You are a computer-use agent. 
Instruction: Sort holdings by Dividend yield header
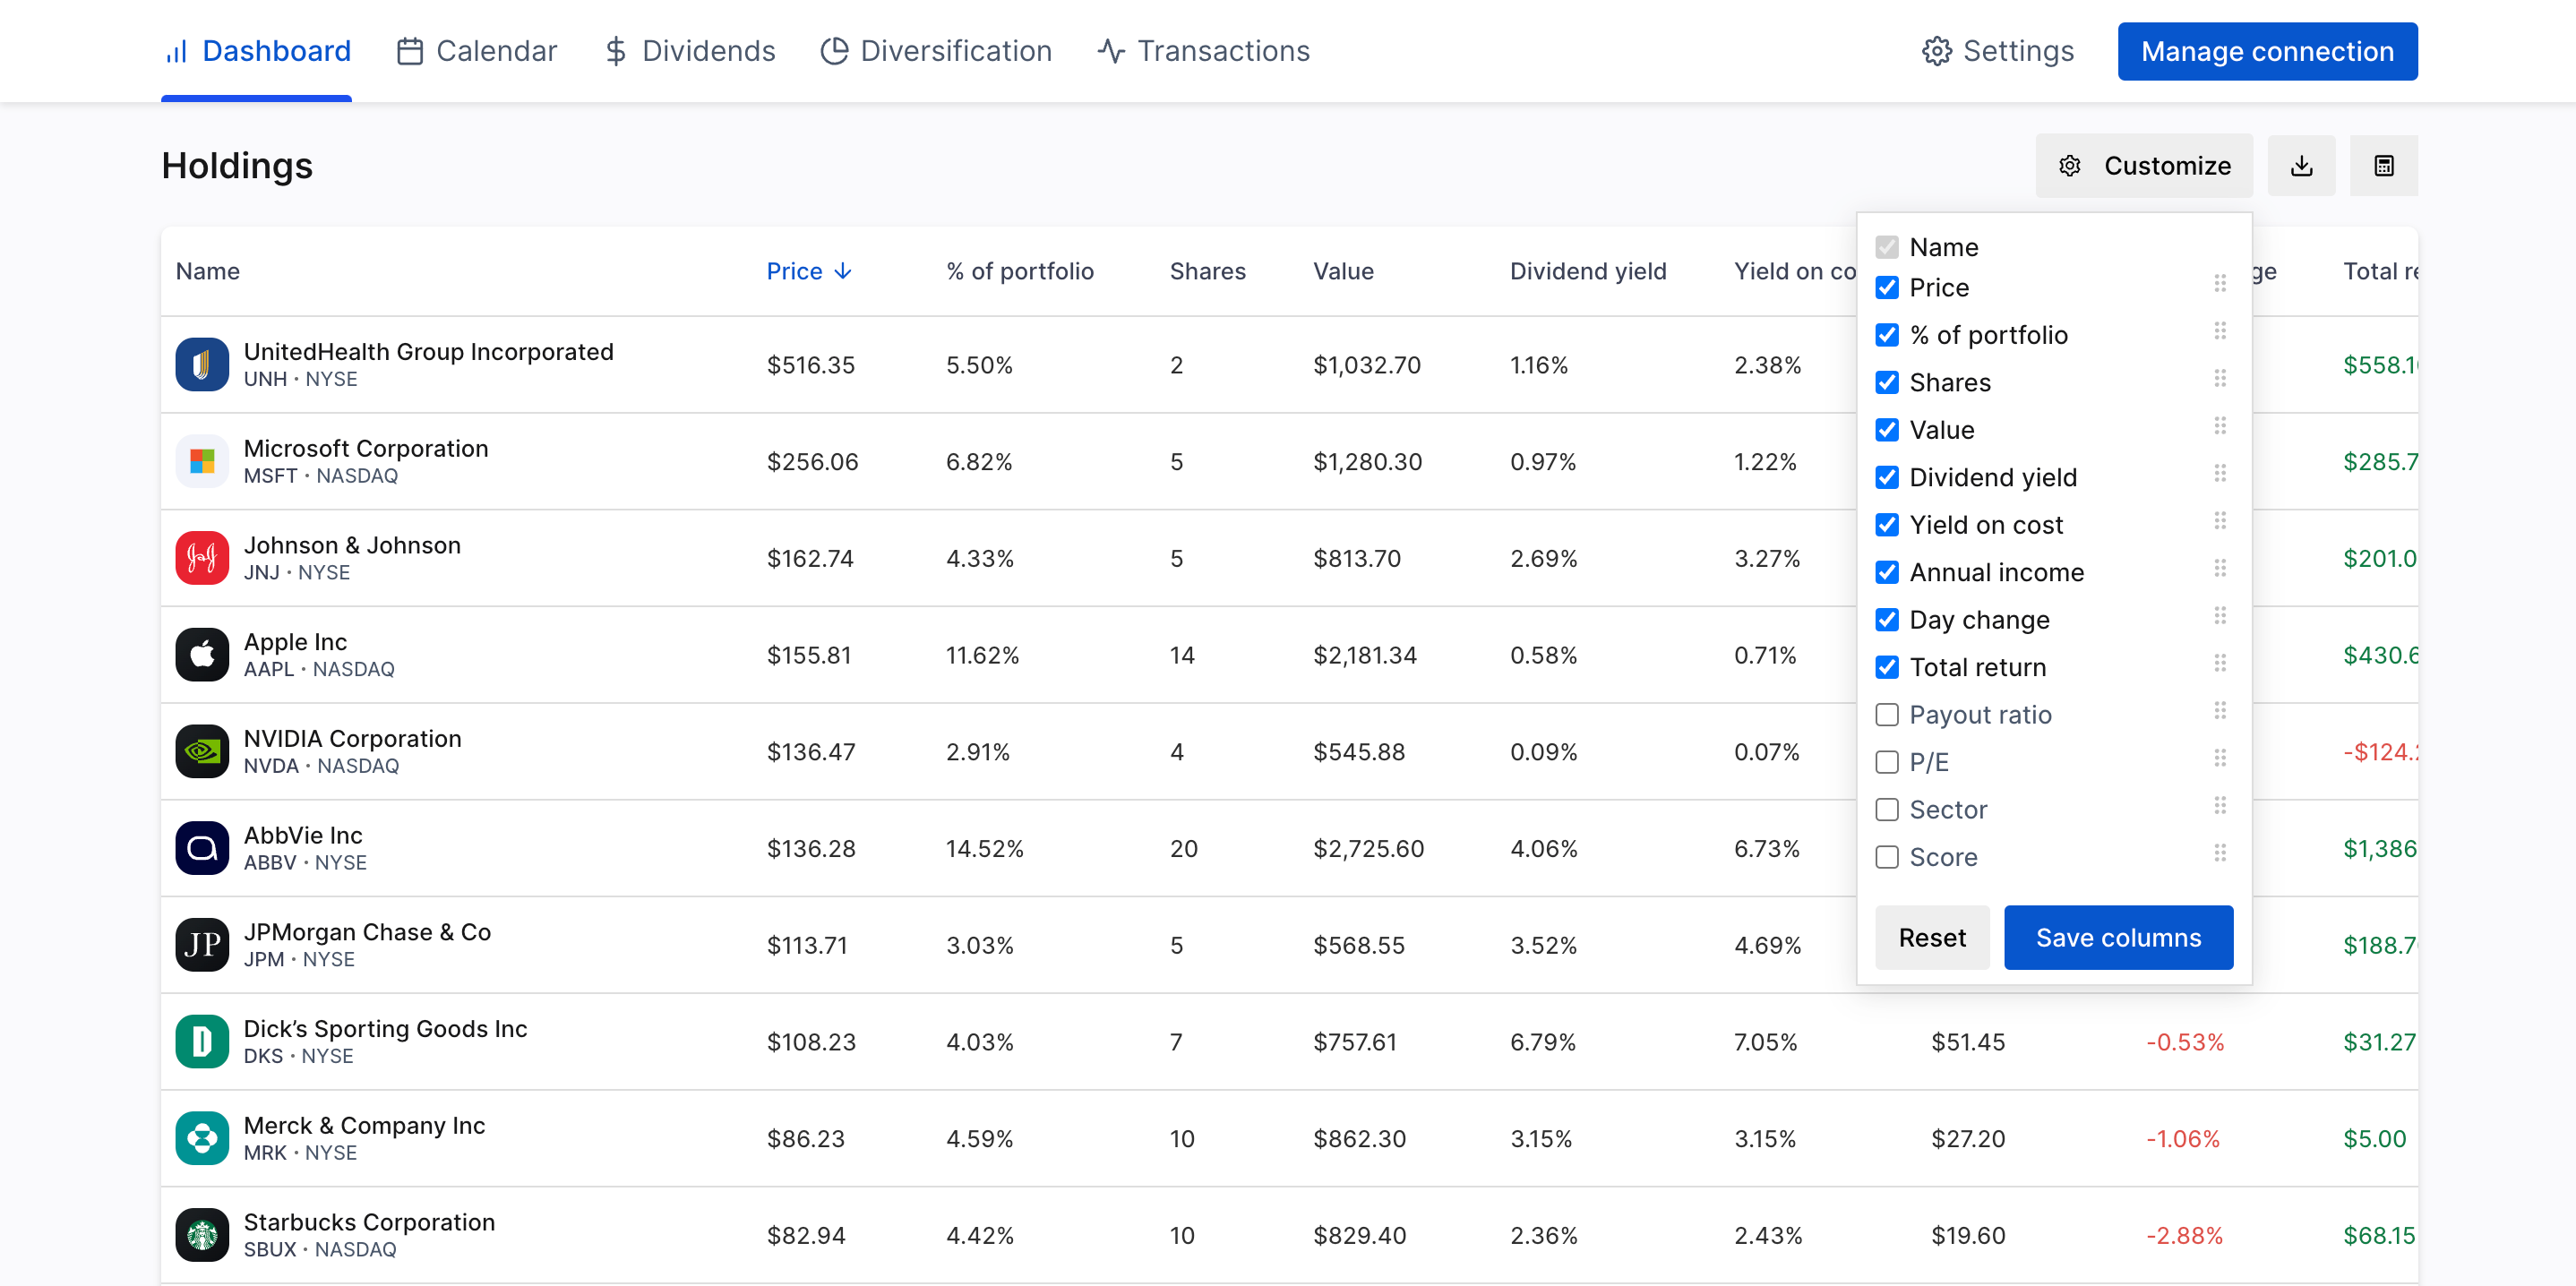tap(1587, 271)
